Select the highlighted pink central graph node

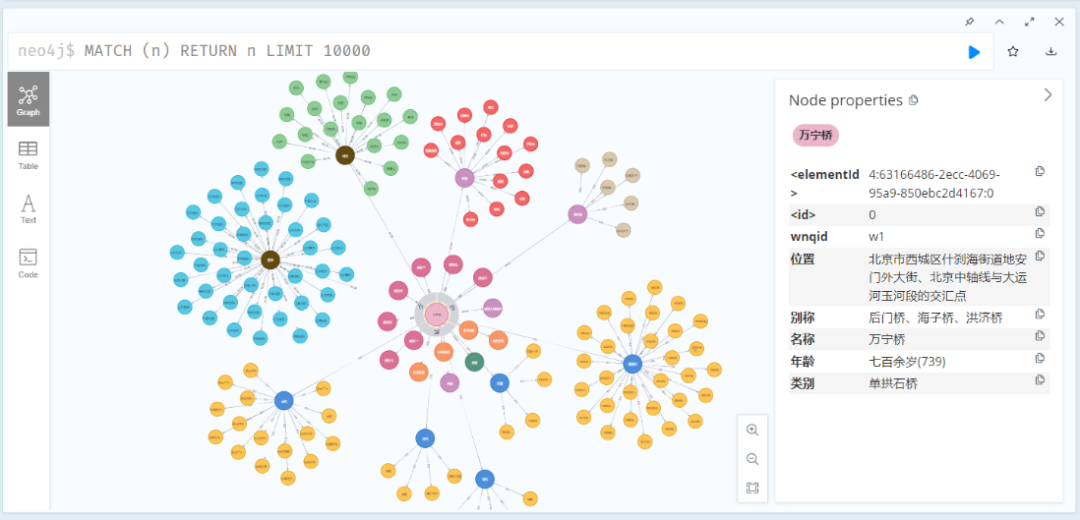coord(436,315)
